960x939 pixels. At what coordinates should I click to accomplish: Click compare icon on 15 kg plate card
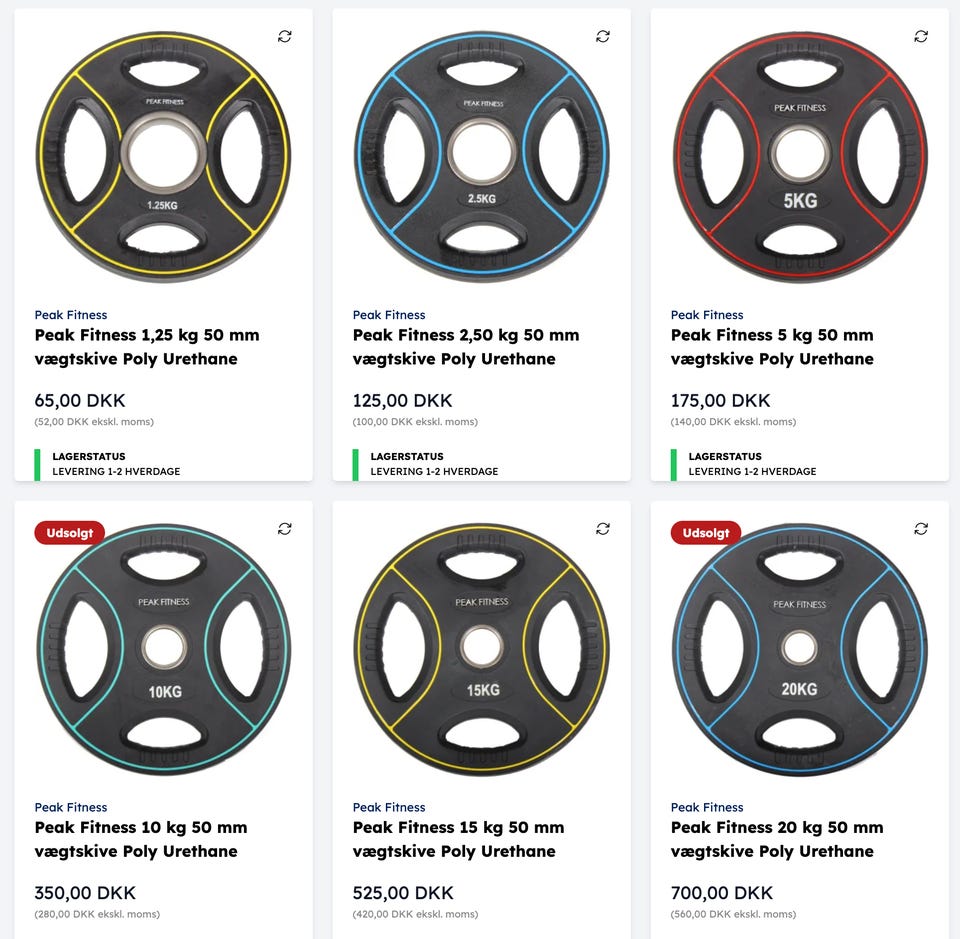click(603, 528)
